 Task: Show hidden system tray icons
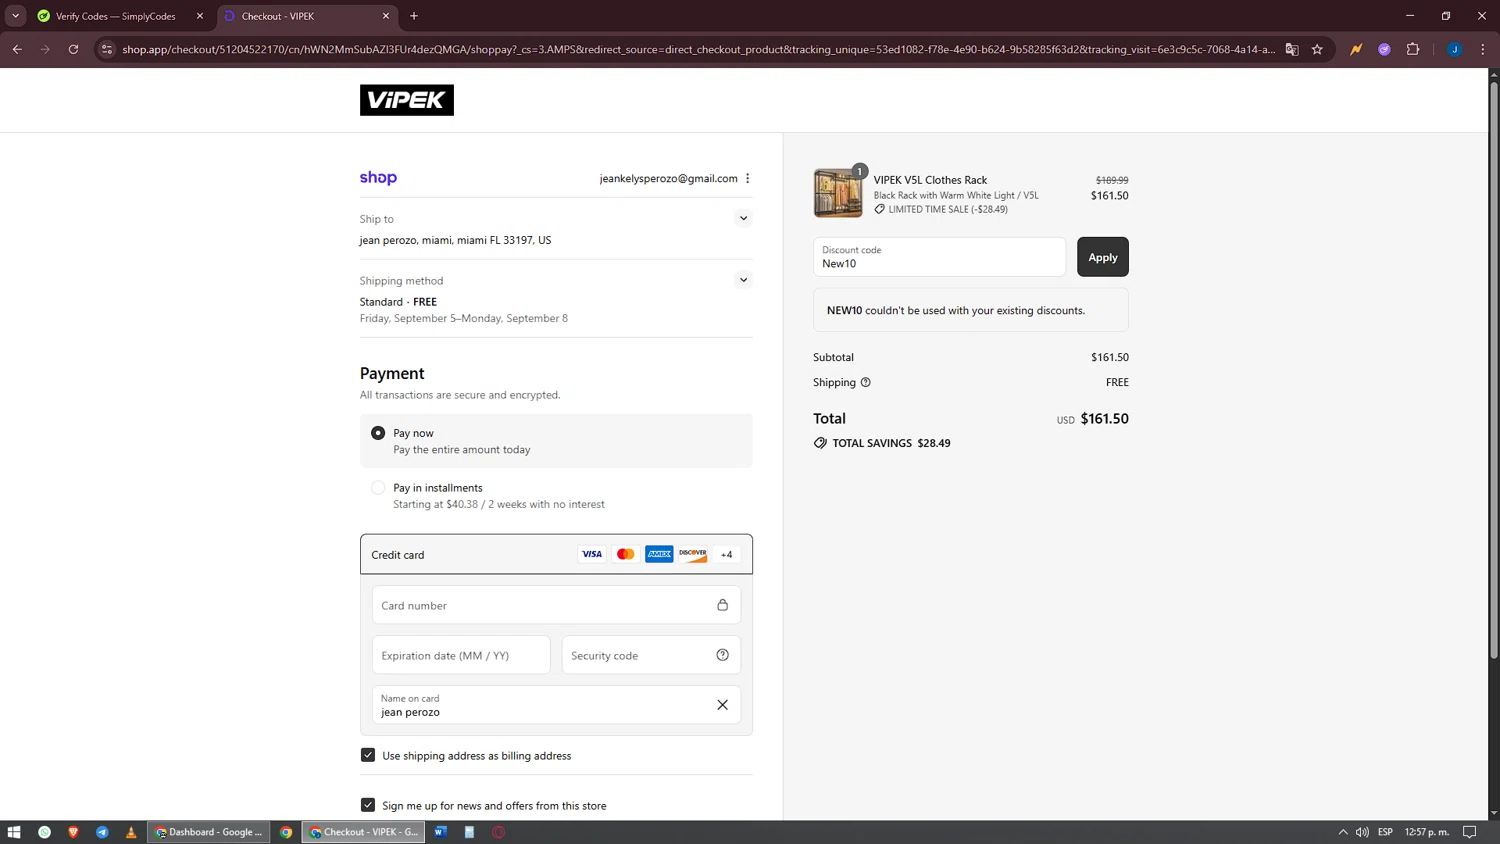point(1343,832)
